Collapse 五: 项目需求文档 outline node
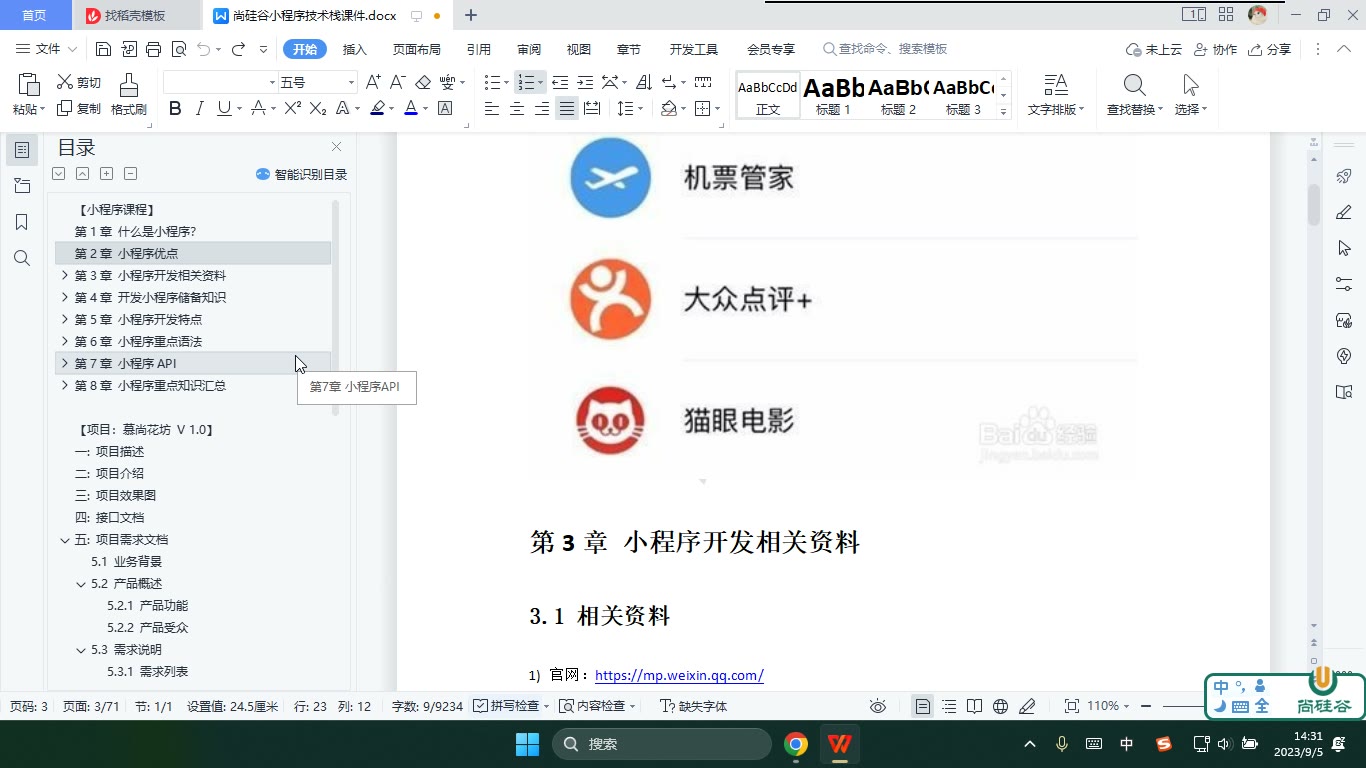The height and width of the screenshot is (768, 1366). pos(65,539)
